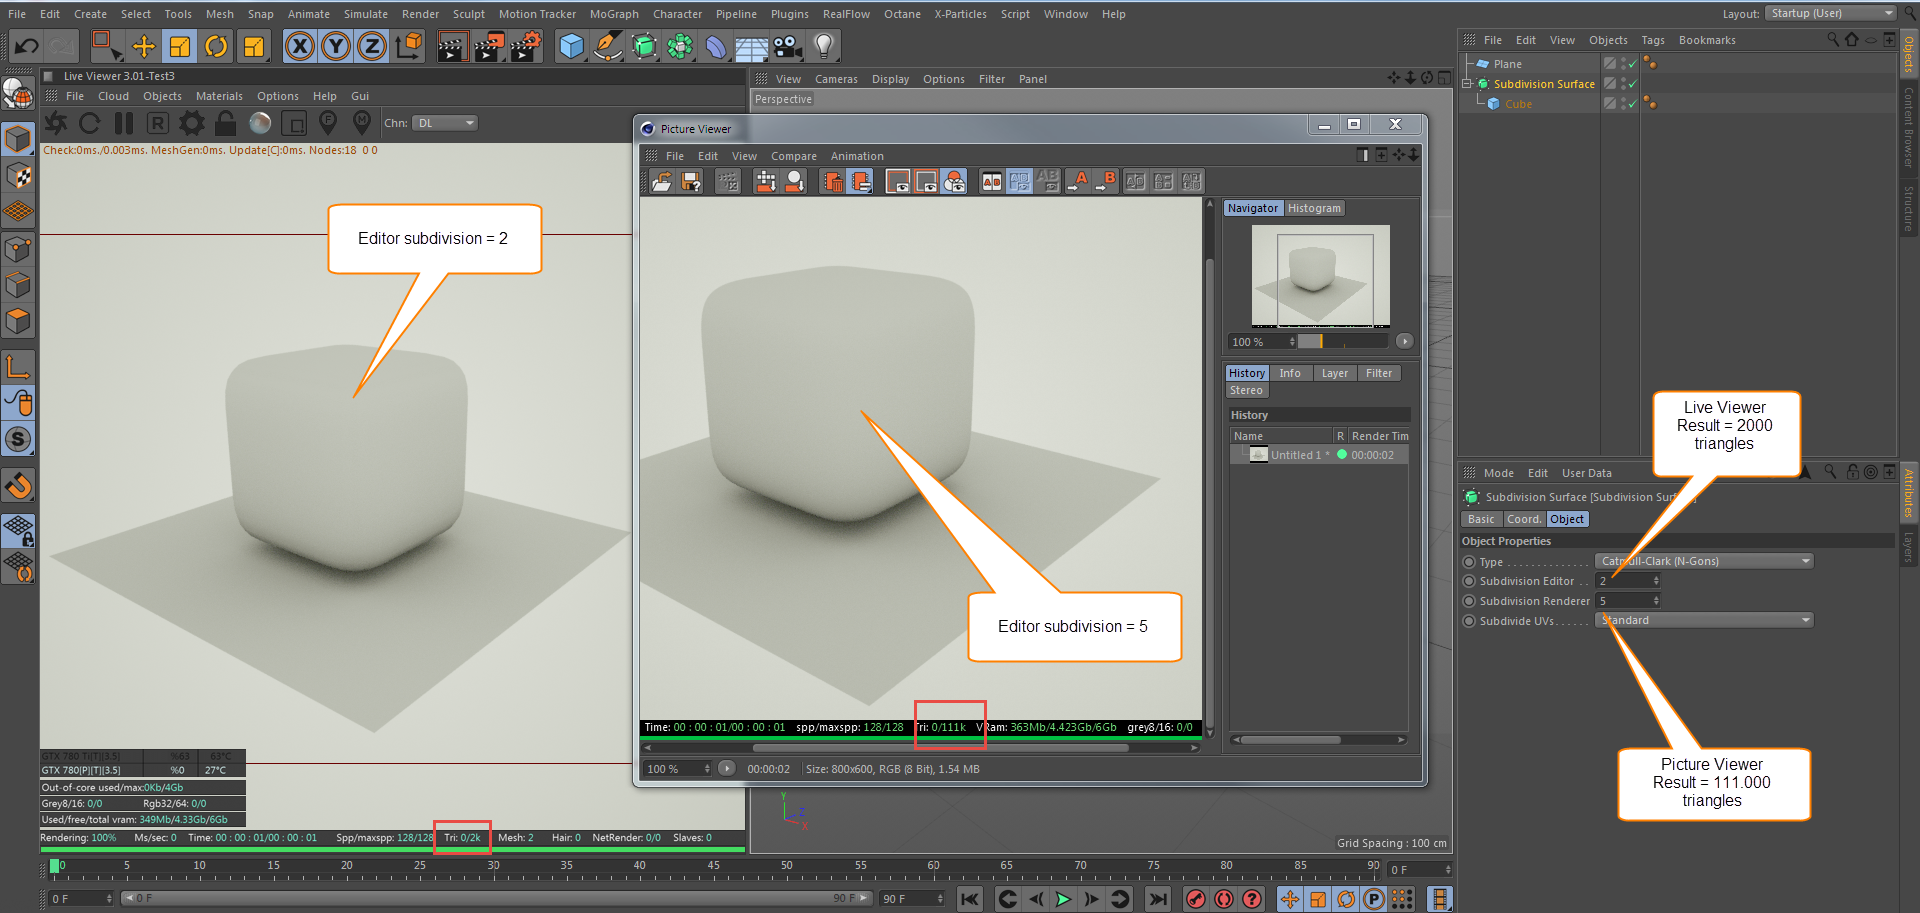Toggle the Live Viewer lock resolution icon
The image size is (1920, 913).
[226, 123]
